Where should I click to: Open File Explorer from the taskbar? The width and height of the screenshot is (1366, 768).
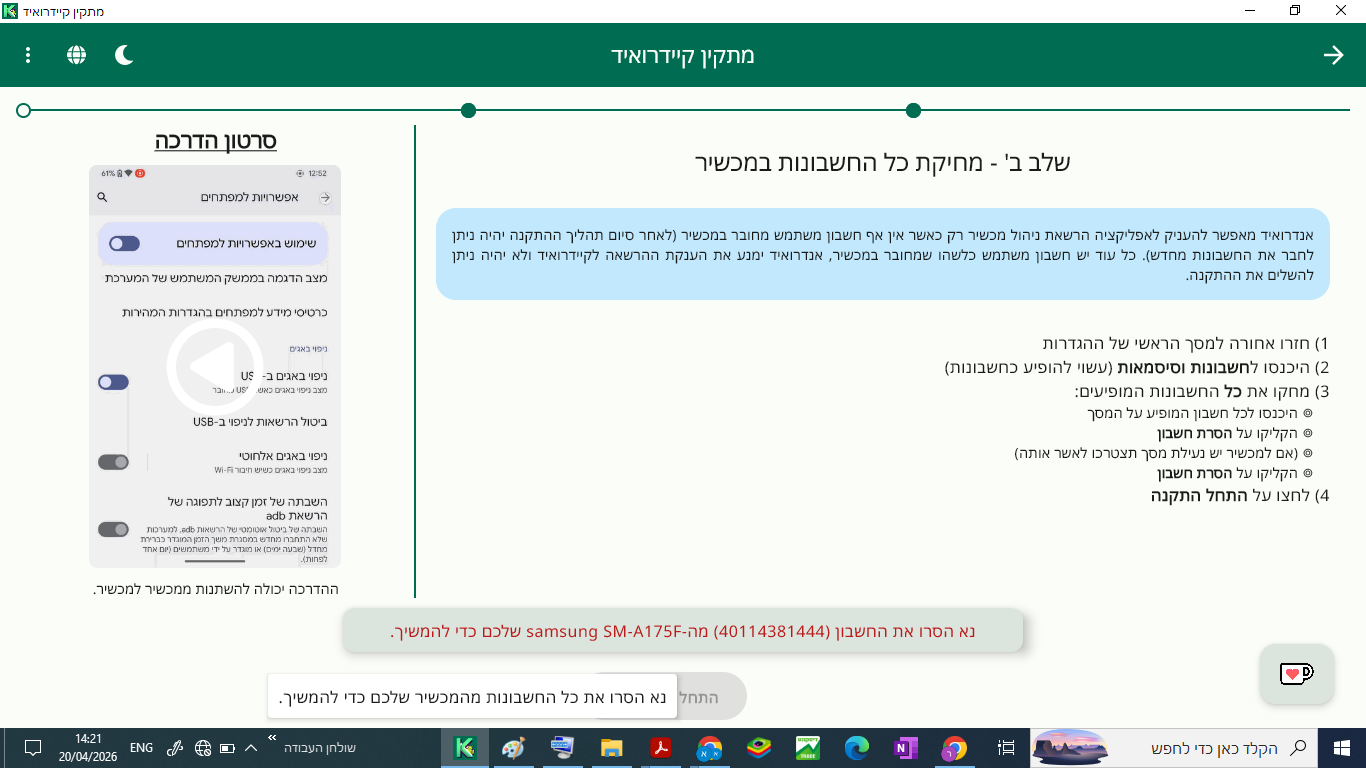point(611,748)
